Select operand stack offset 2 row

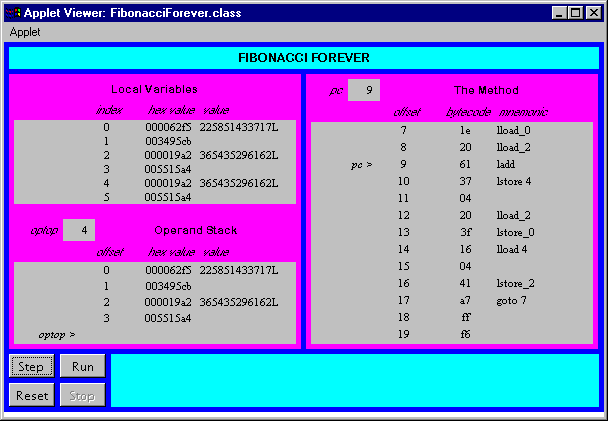155,302
